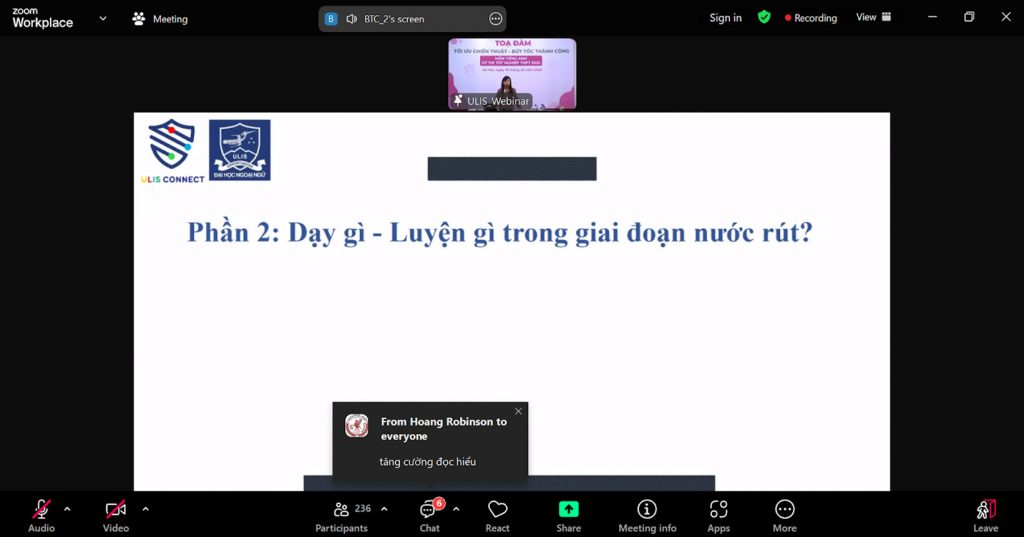
Task: Open the Zoom Workplace dropdown chevron
Action: click(x=102, y=18)
